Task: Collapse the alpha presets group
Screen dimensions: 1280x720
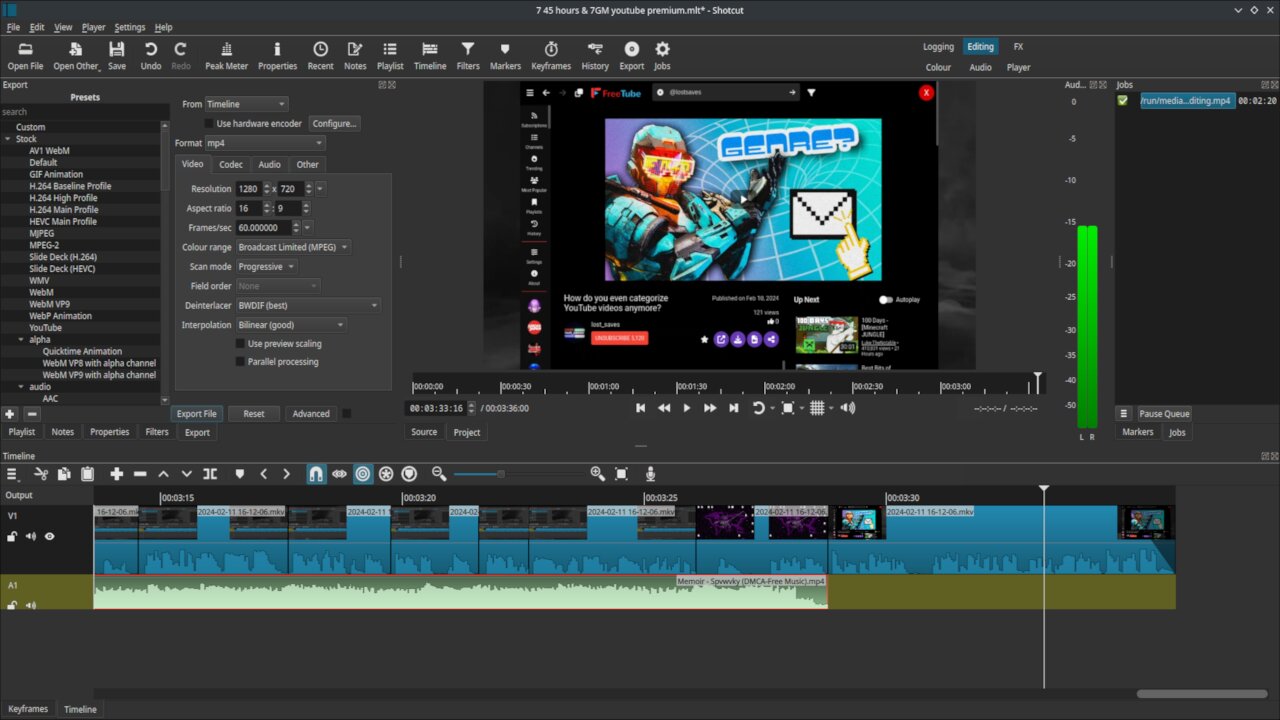Action: coord(21,340)
